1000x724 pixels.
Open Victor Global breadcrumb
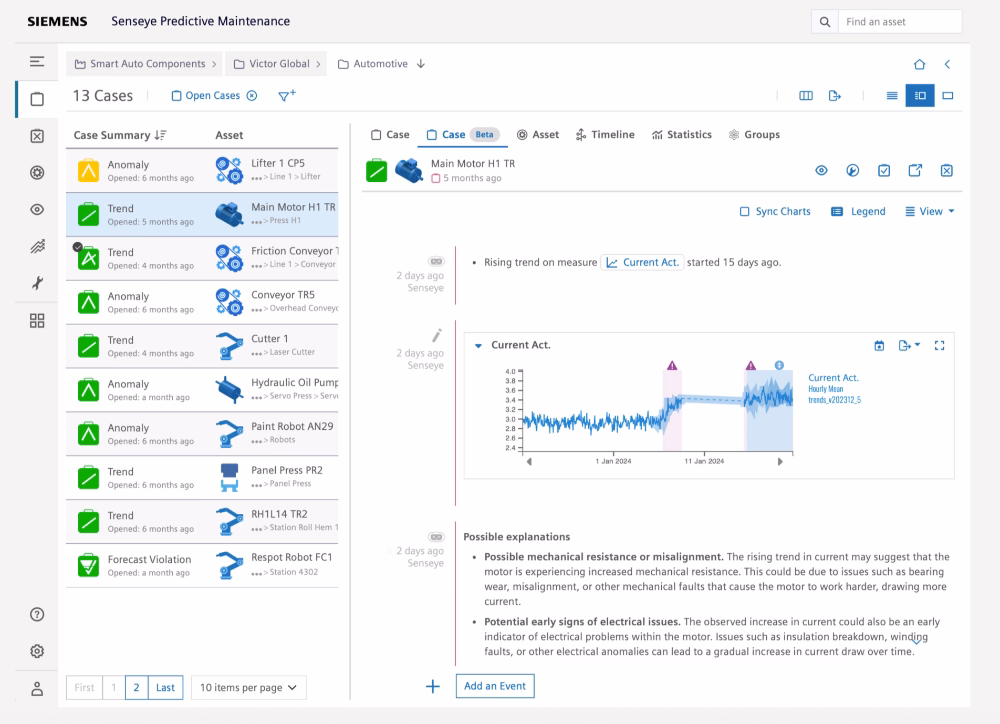pyautogui.click(x=276, y=64)
